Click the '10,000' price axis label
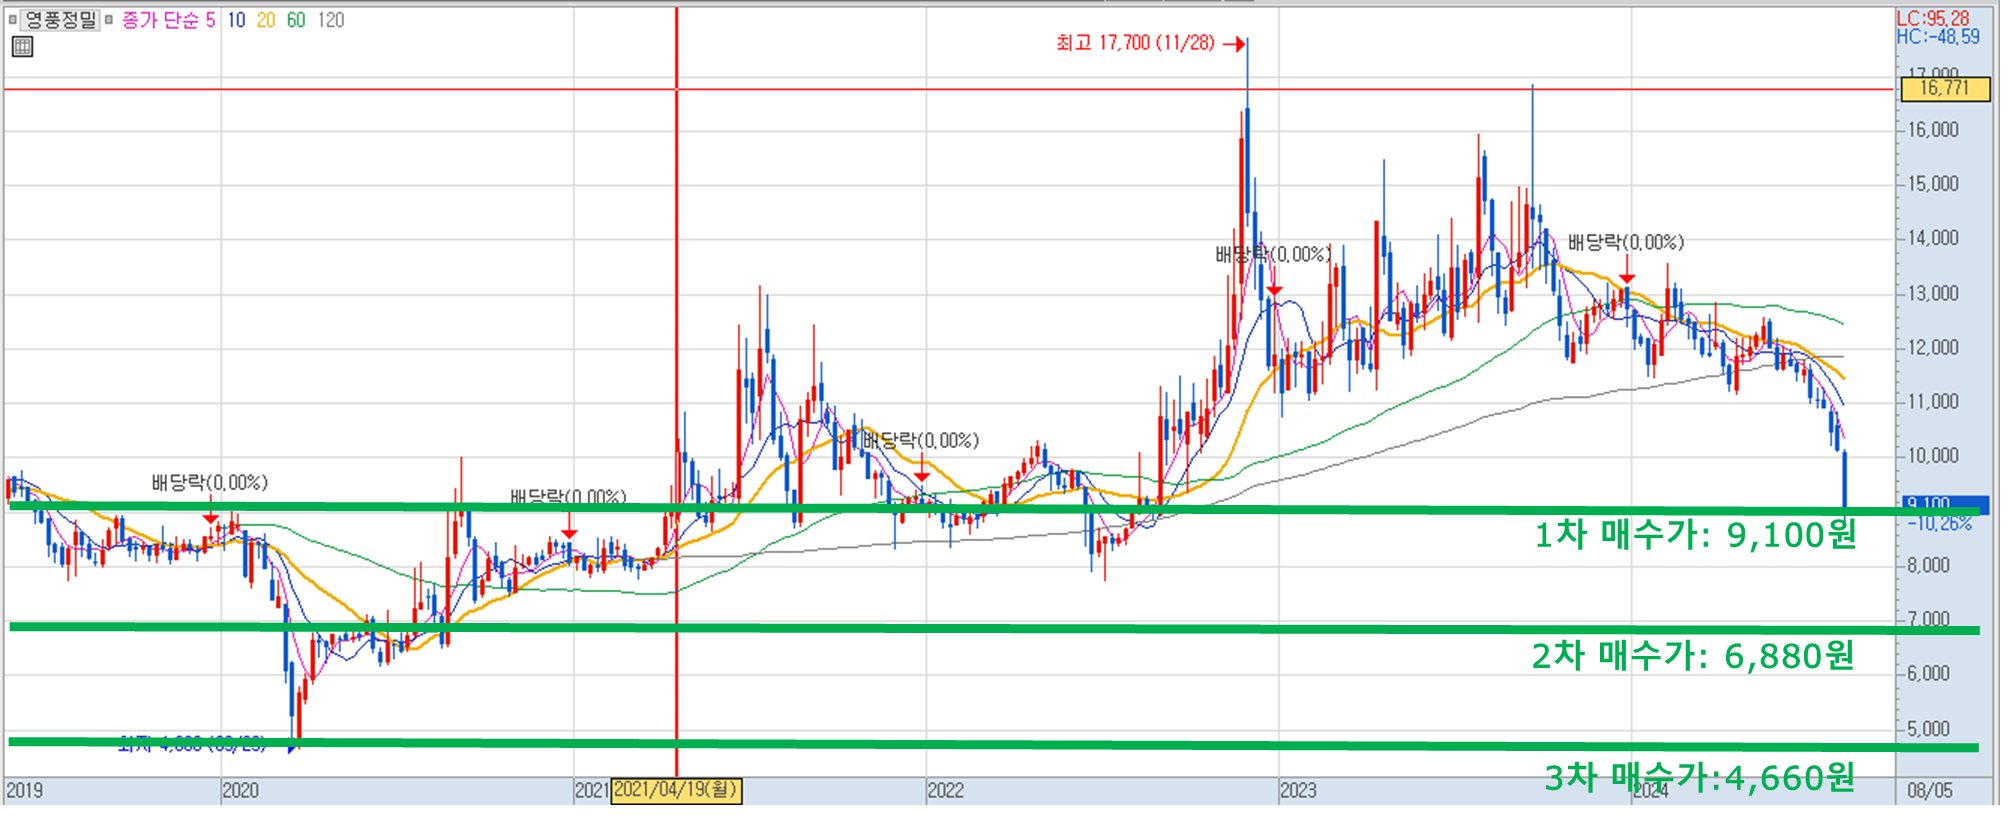2007x817 pixels. point(1933,456)
